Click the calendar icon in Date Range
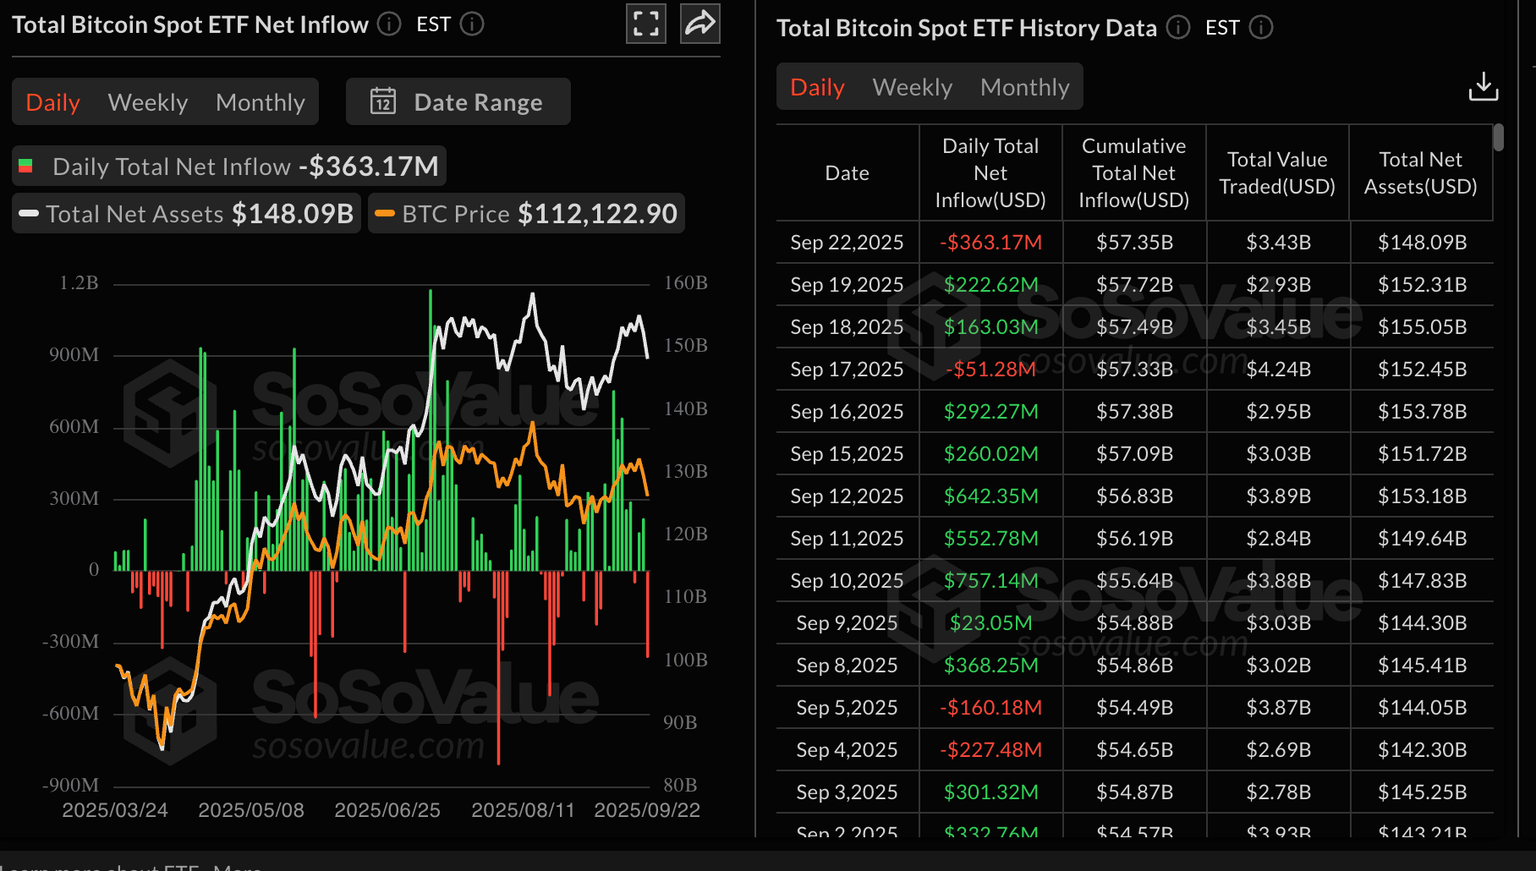The width and height of the screenshot is (1536, 871). (383, 102)
